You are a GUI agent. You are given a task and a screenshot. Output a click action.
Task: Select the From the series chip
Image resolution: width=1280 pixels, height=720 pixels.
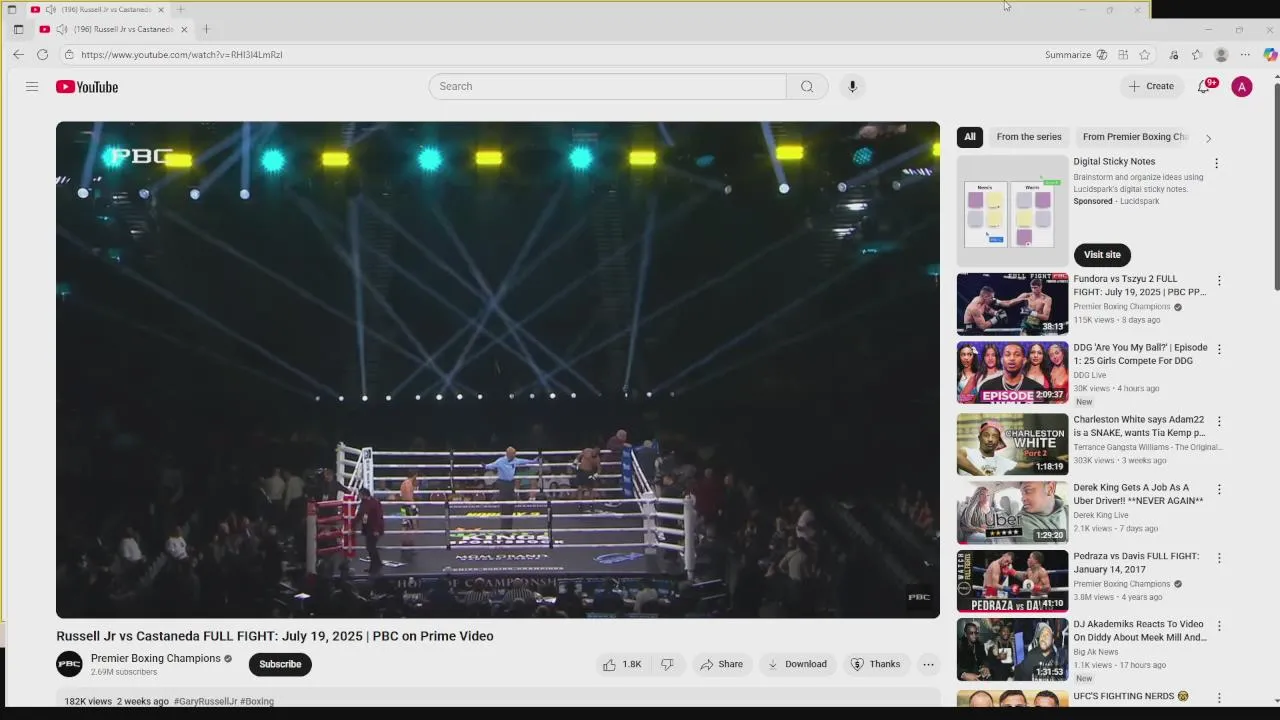1029,137
